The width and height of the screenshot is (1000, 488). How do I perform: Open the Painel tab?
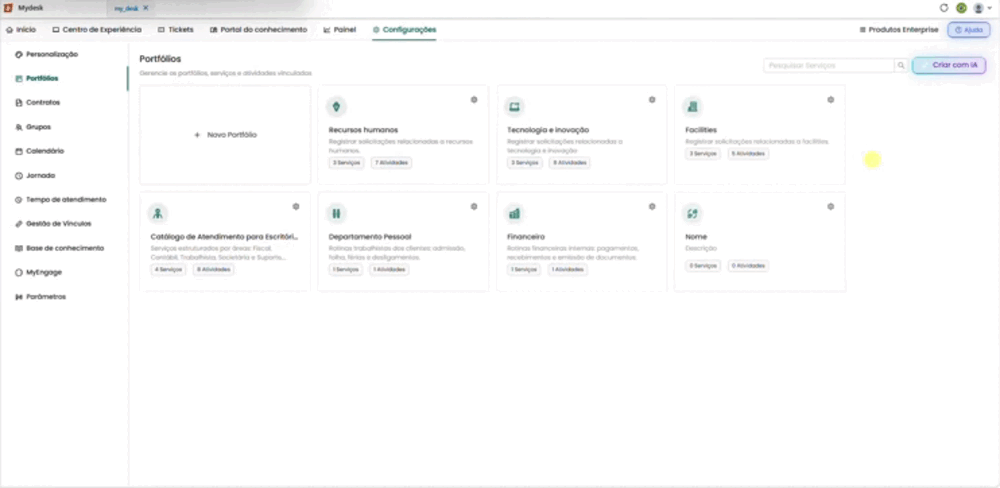click(339, 29)
